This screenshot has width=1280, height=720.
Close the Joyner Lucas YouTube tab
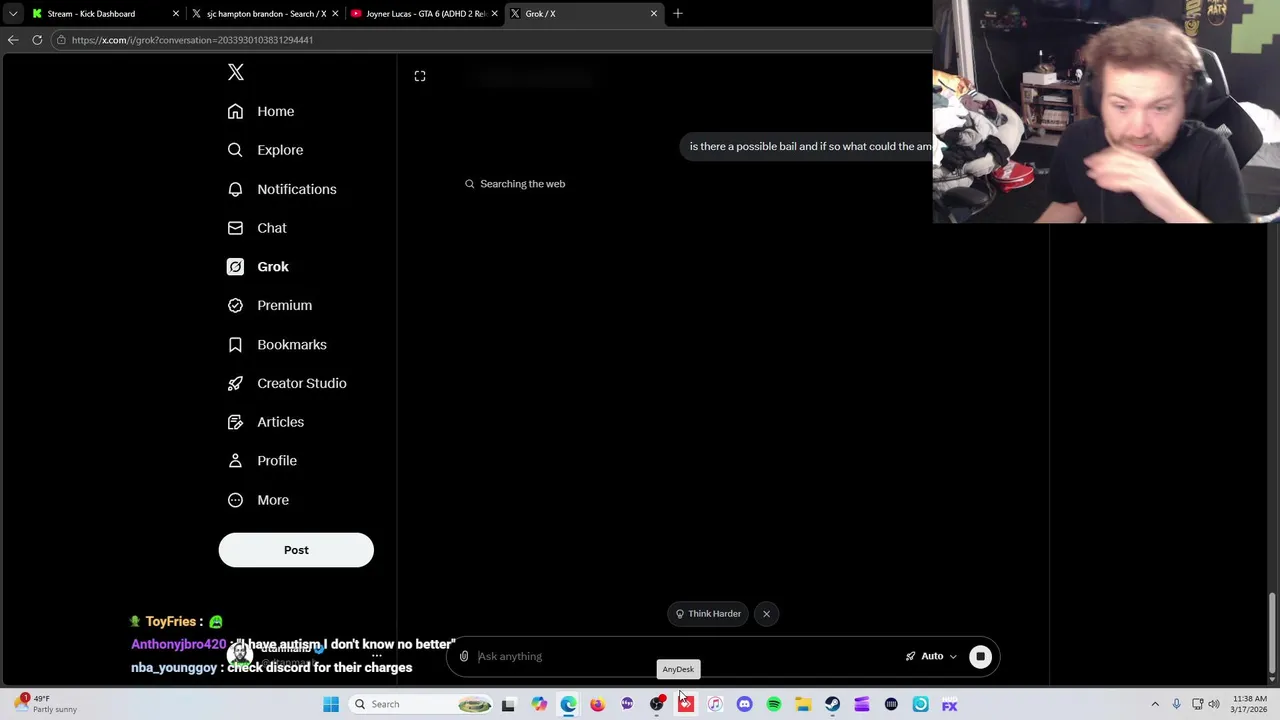coord(494,14)
